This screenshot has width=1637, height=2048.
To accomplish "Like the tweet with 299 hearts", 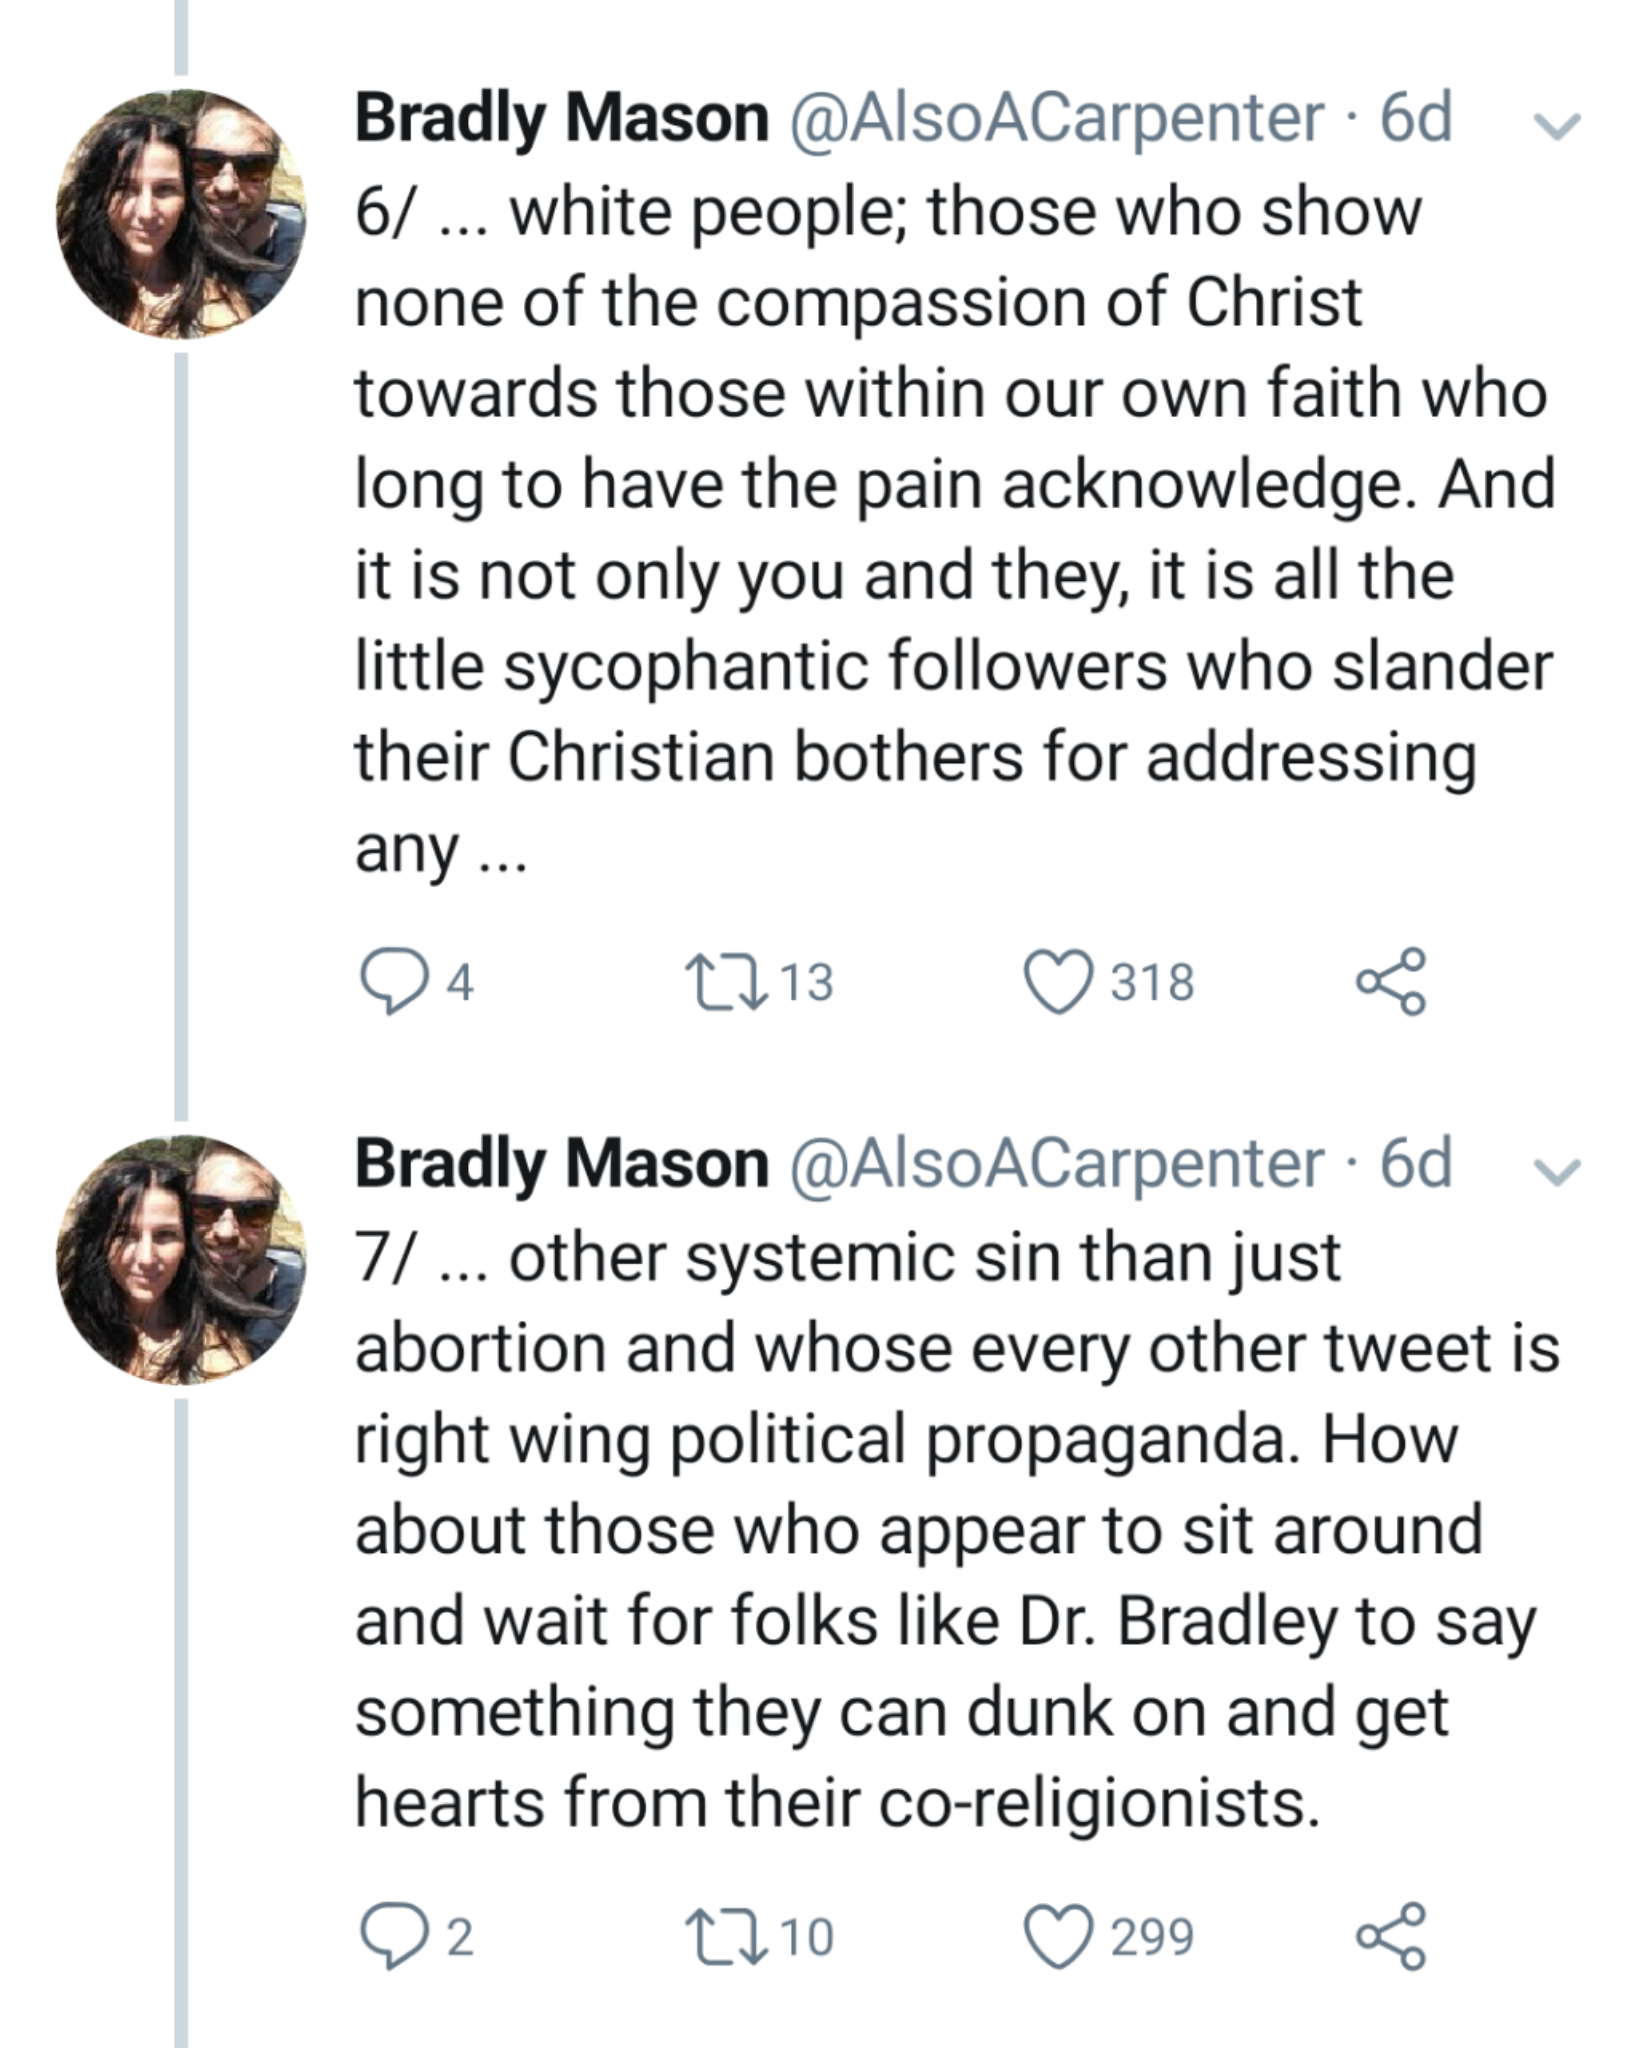I will pos(1058,1936).
